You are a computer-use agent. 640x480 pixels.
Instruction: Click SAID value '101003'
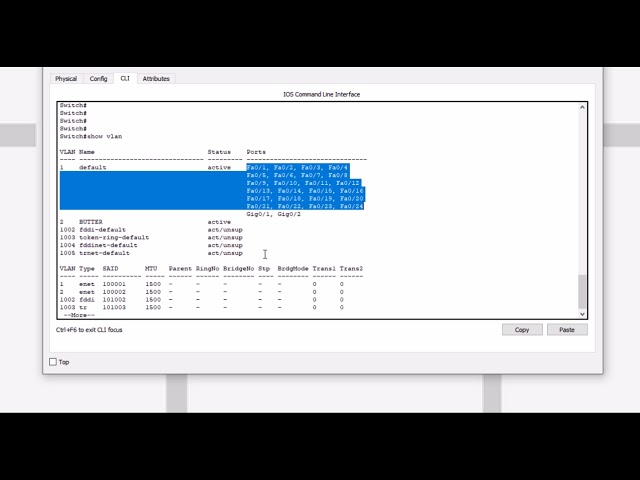click(x=114, y=307)
